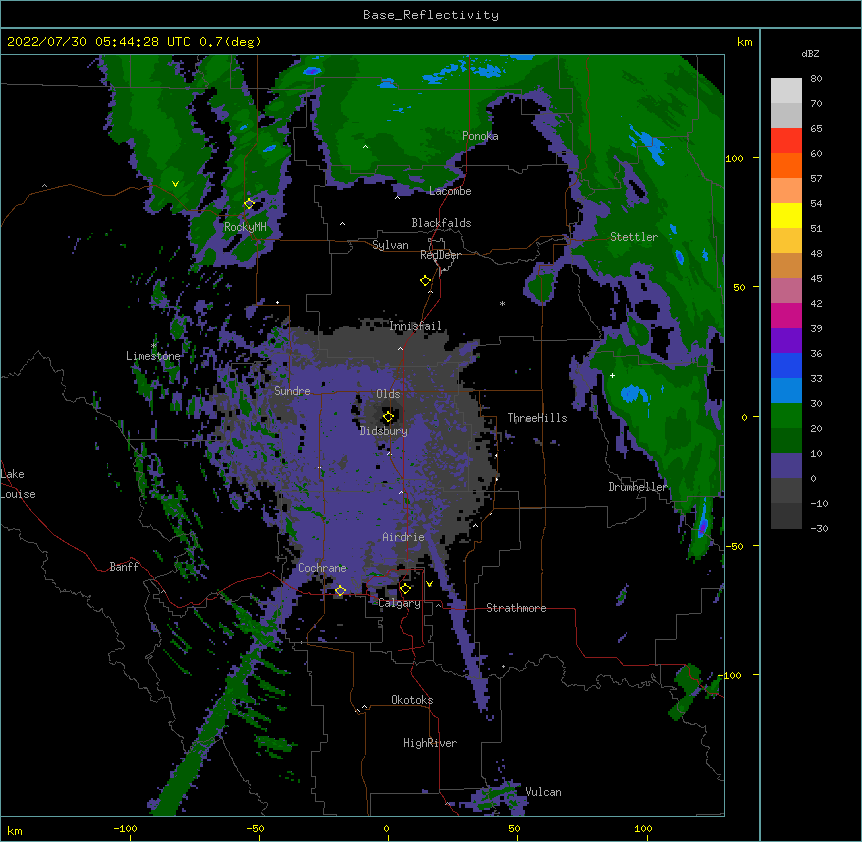Pick the red 65 dBZ legend swatch
Viewport: 862px width, 842px height.
[786, 140]
